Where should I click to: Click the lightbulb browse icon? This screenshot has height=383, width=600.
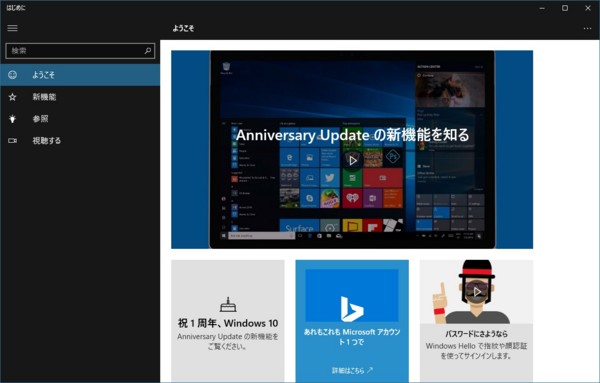point(12,119)
